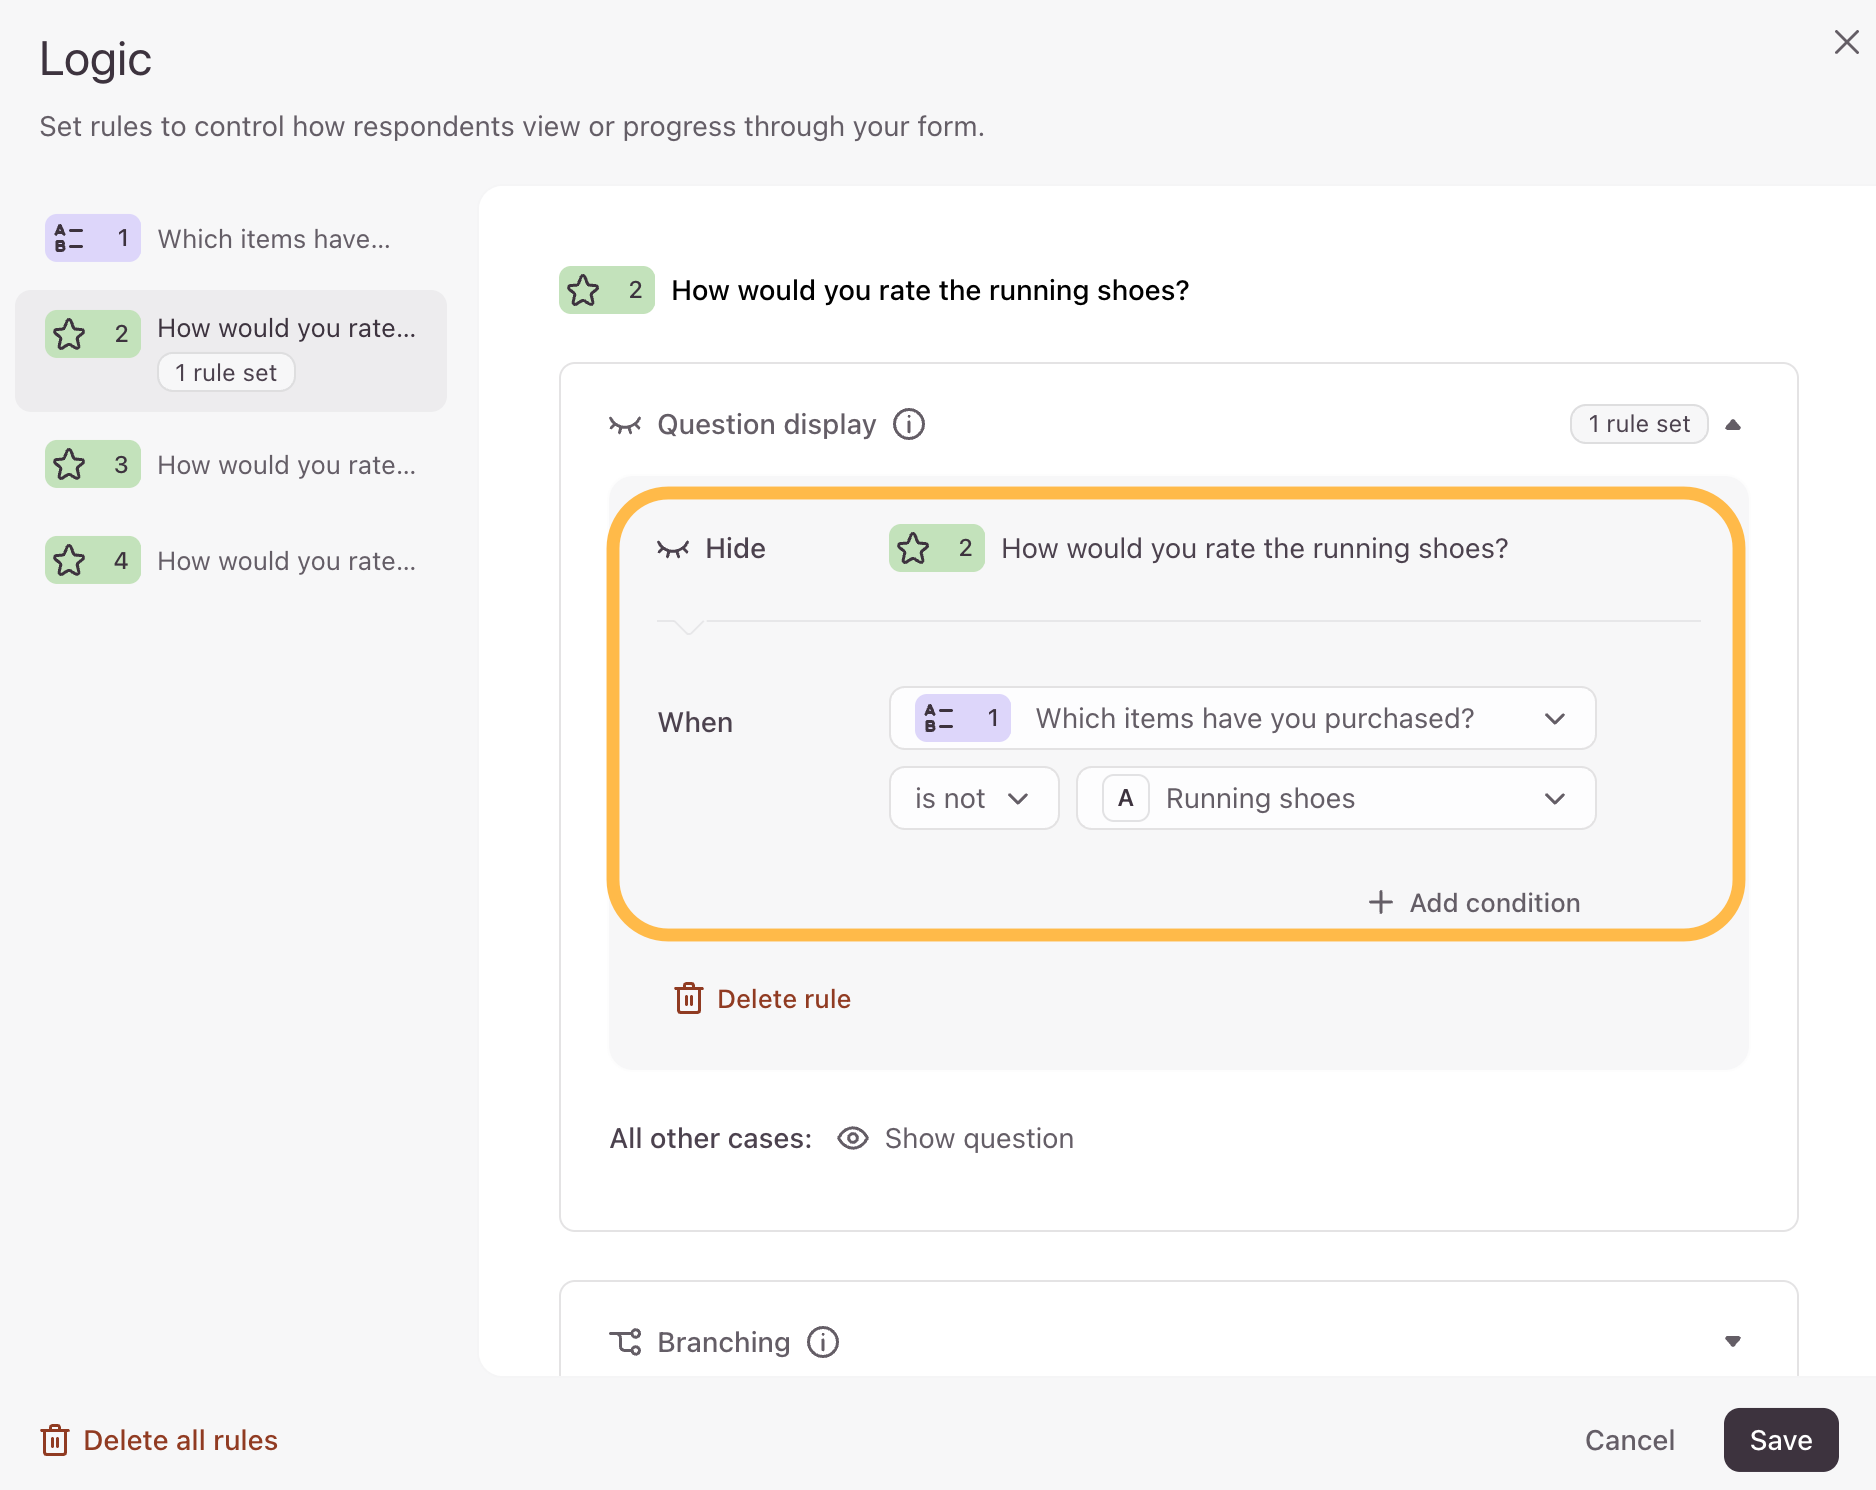Viewport: 1876px width, 1490px height.
Task: Click the '1 rule set' badge in sidebar
Action: point(226,372)
